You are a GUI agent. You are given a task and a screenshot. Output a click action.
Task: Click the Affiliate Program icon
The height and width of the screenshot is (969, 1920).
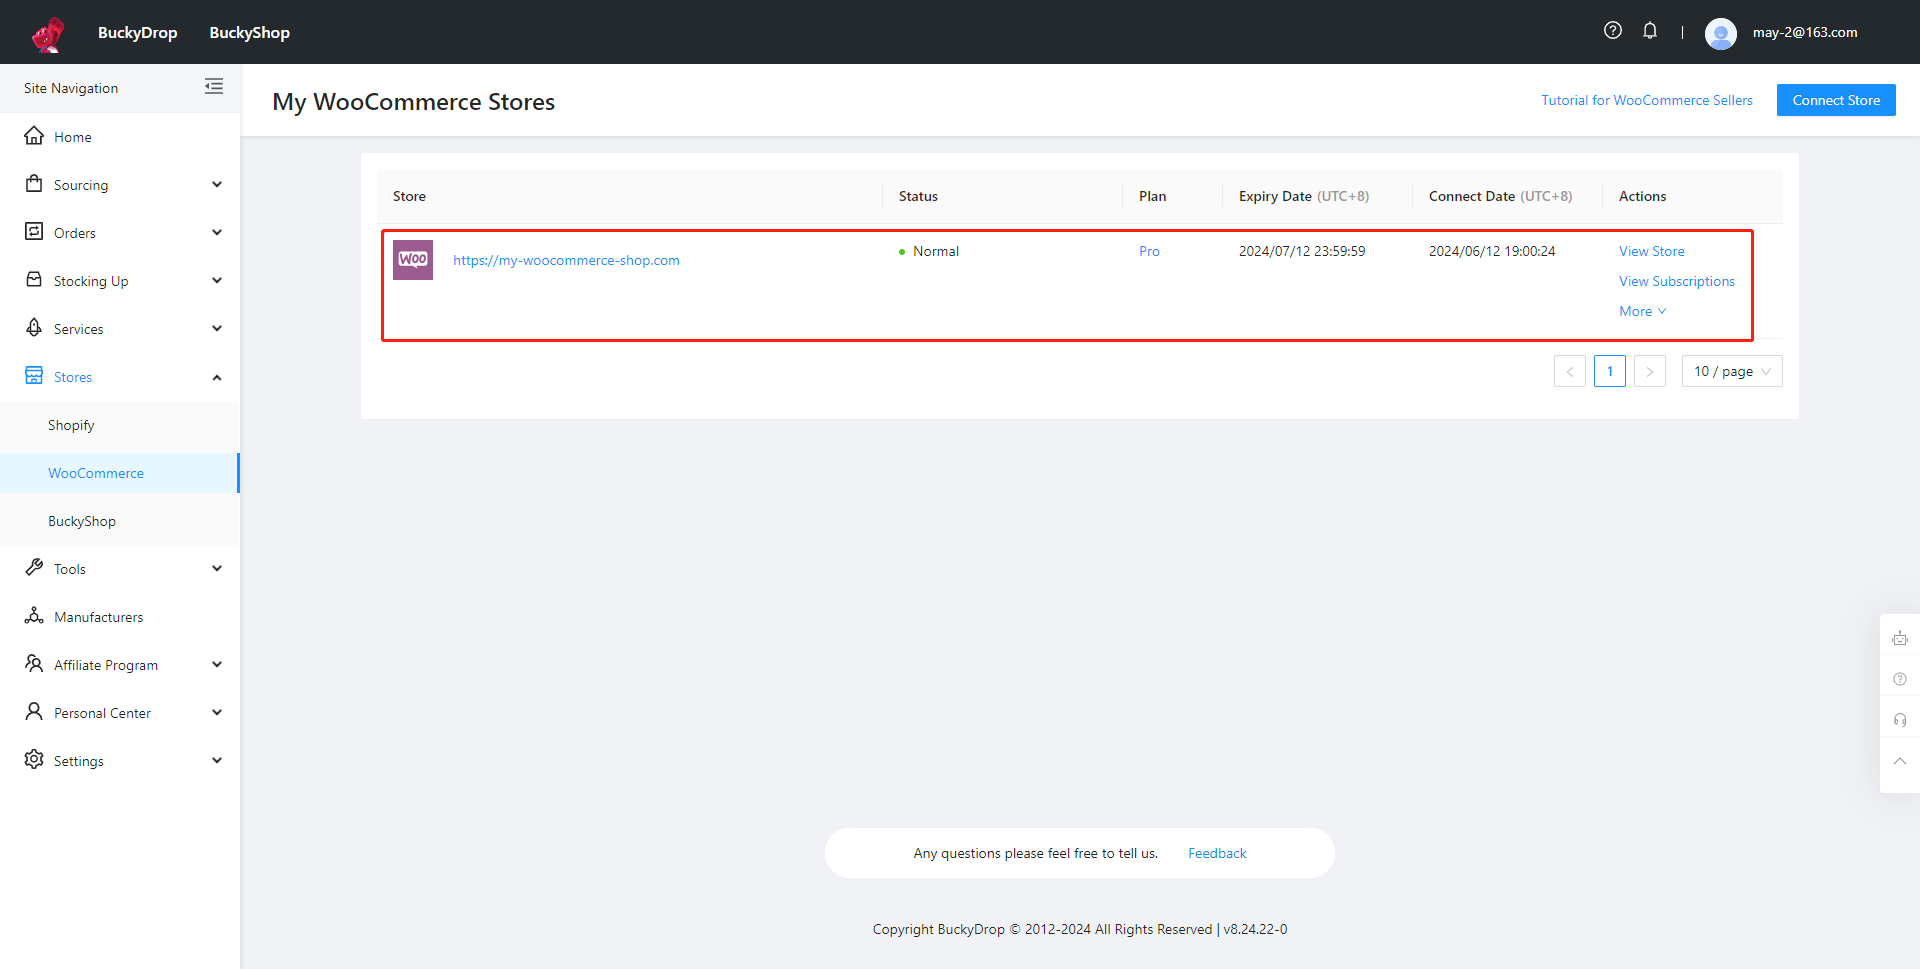[34, 664]
